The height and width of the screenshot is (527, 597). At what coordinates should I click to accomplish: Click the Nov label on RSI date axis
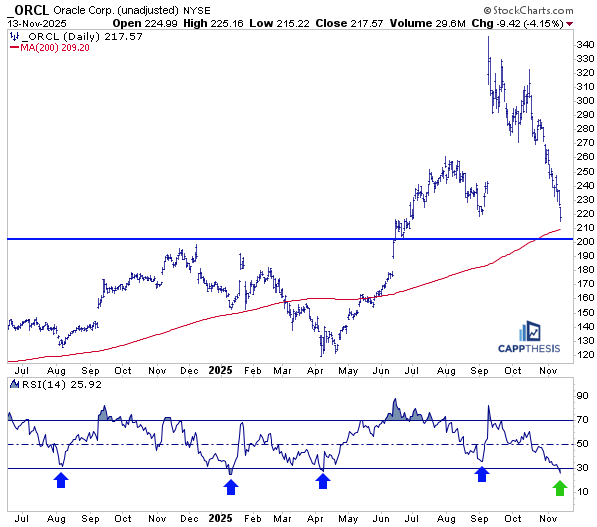click(548, 519)
